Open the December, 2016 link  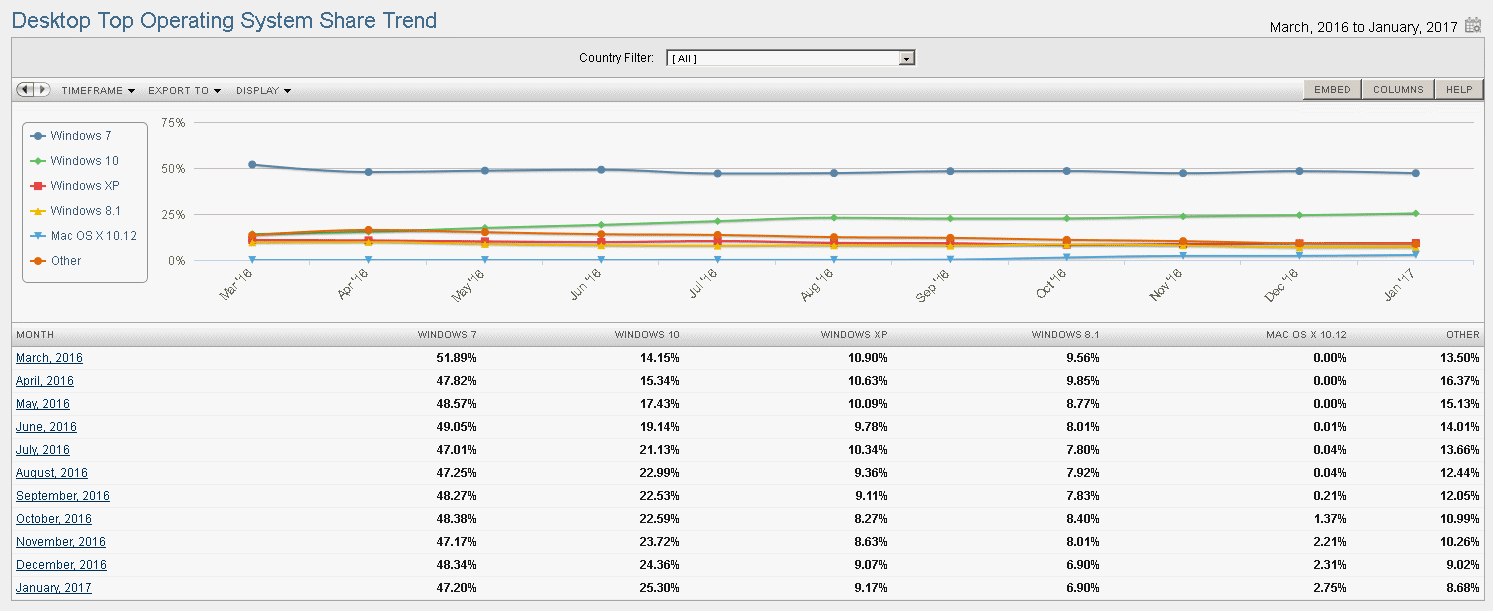pyautogui.click(x=61, y=565)
